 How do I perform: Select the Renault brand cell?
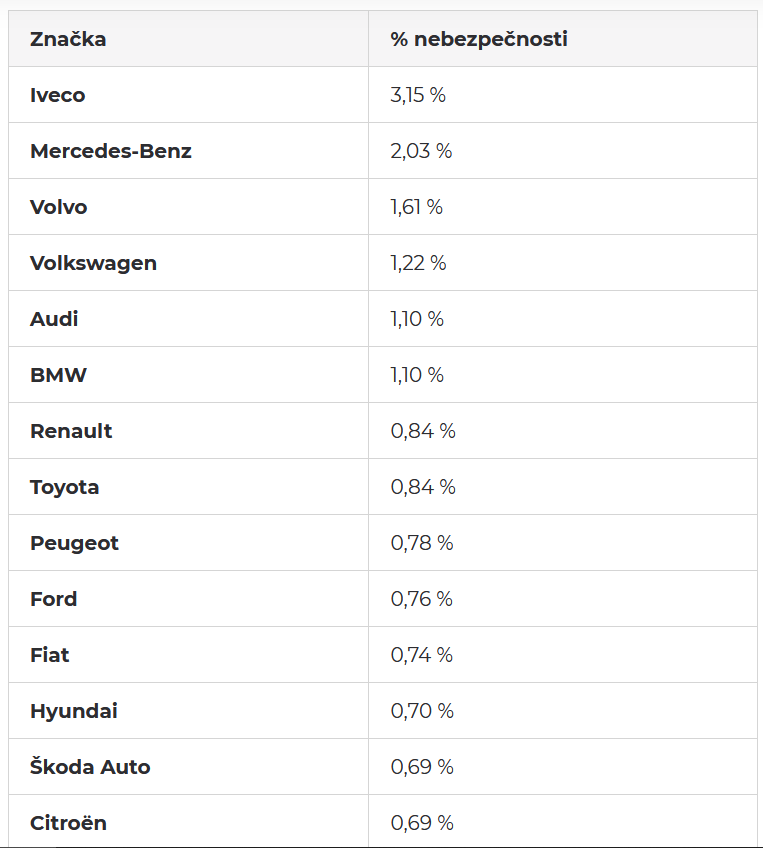[71, 431]
